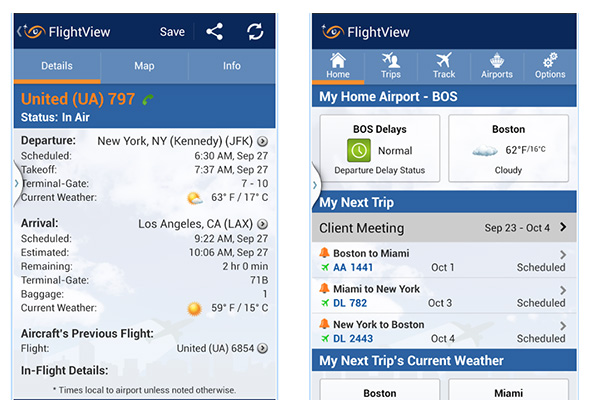Expand the Client Meeting trip chevron

pyautogui.click(x=563, y=228)
